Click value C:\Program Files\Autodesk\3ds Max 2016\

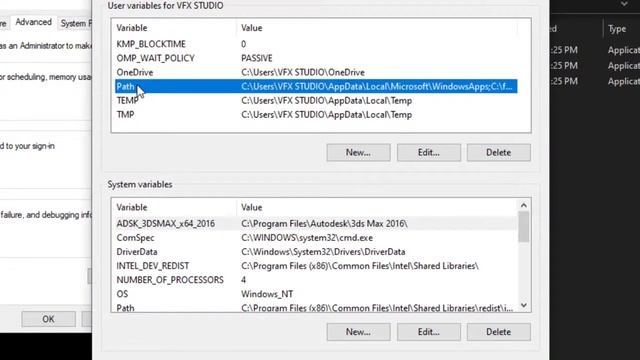324,224
